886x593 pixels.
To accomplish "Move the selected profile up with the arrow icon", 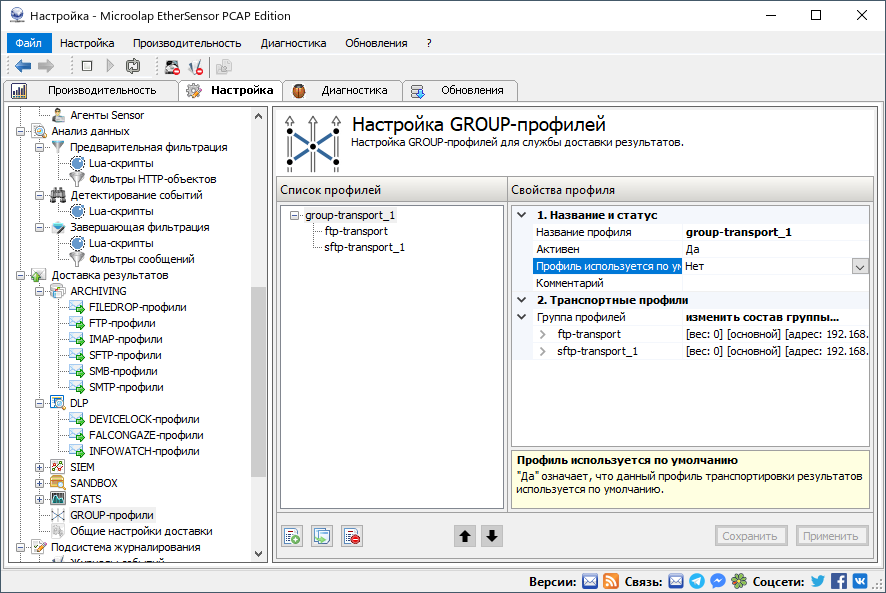I will tap(465, 536).
